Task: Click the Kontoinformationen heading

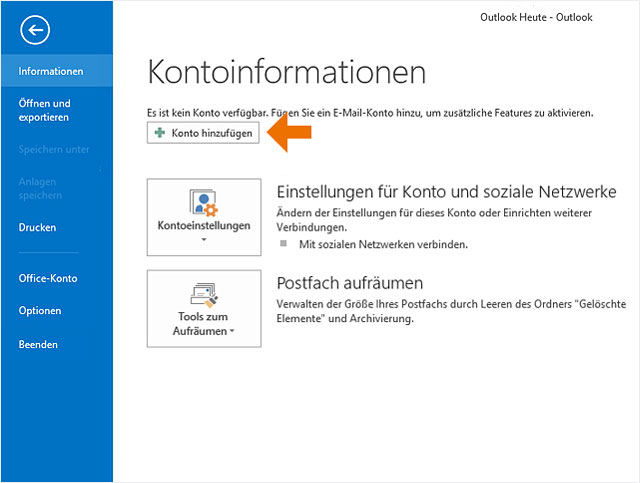Action: [x=287, y=72]
